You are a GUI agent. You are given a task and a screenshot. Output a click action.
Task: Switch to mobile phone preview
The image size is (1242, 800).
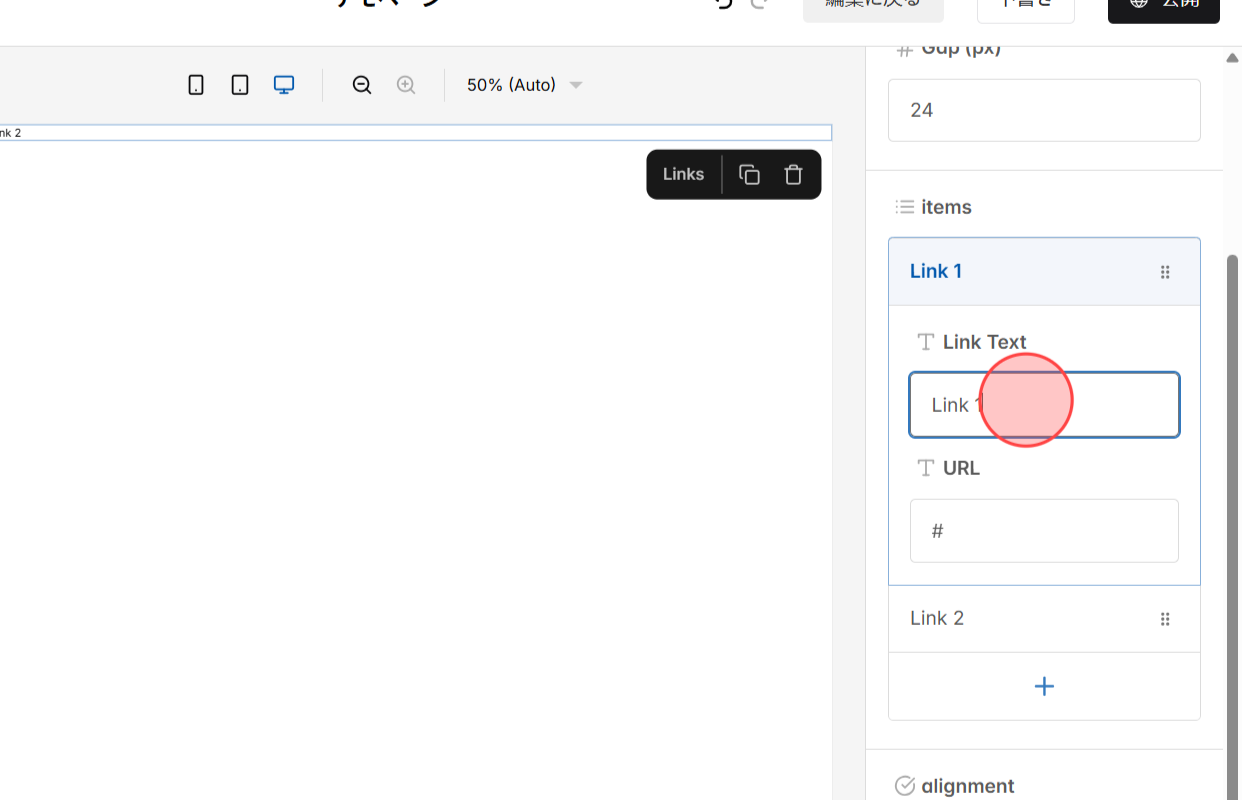(195, 84)
